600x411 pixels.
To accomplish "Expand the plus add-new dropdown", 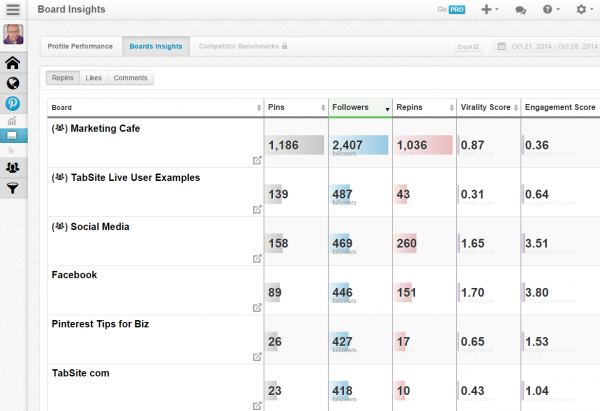I will (x=489, y=10).
